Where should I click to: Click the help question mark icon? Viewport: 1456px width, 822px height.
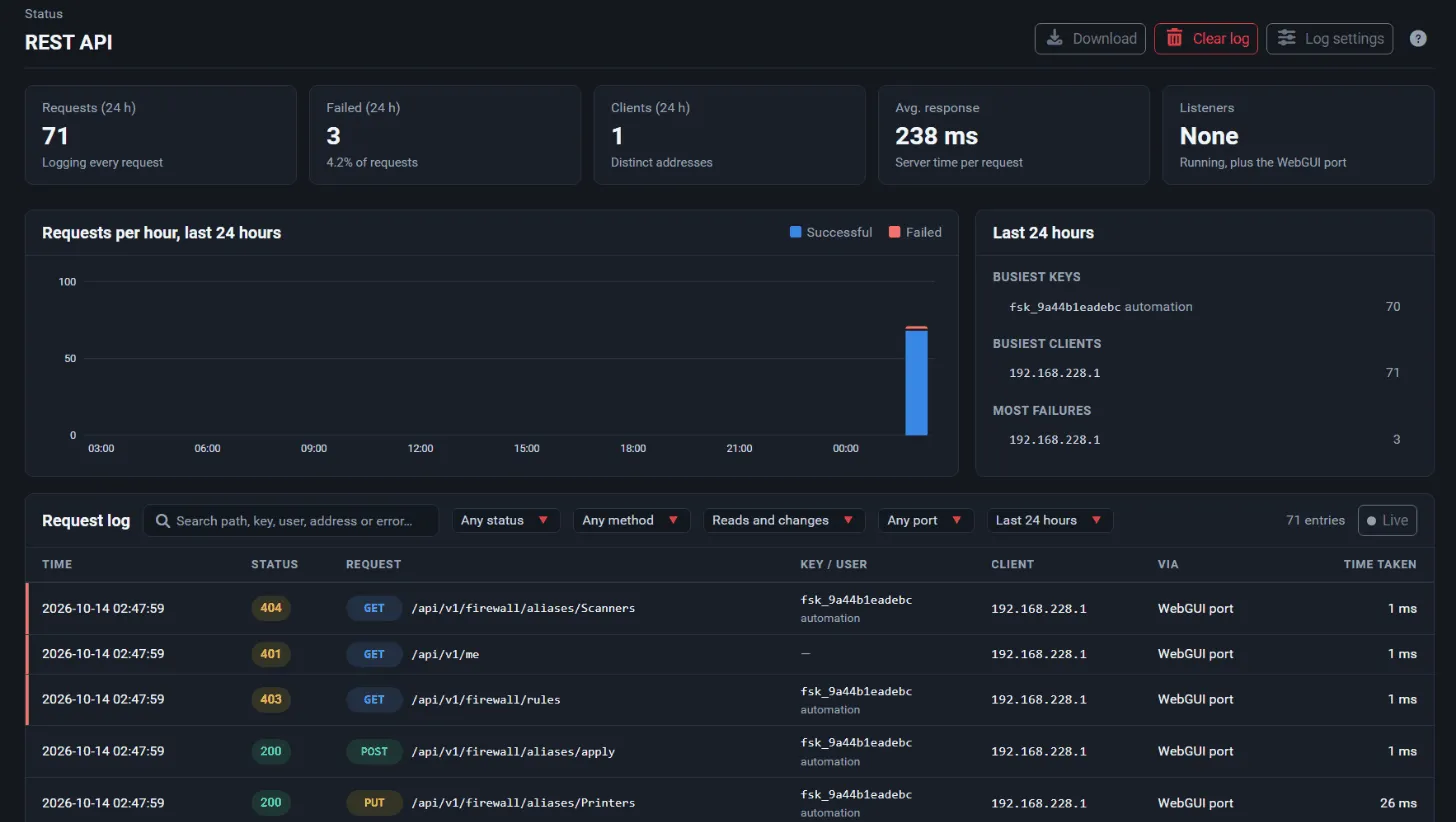[x=1418, y=39]
